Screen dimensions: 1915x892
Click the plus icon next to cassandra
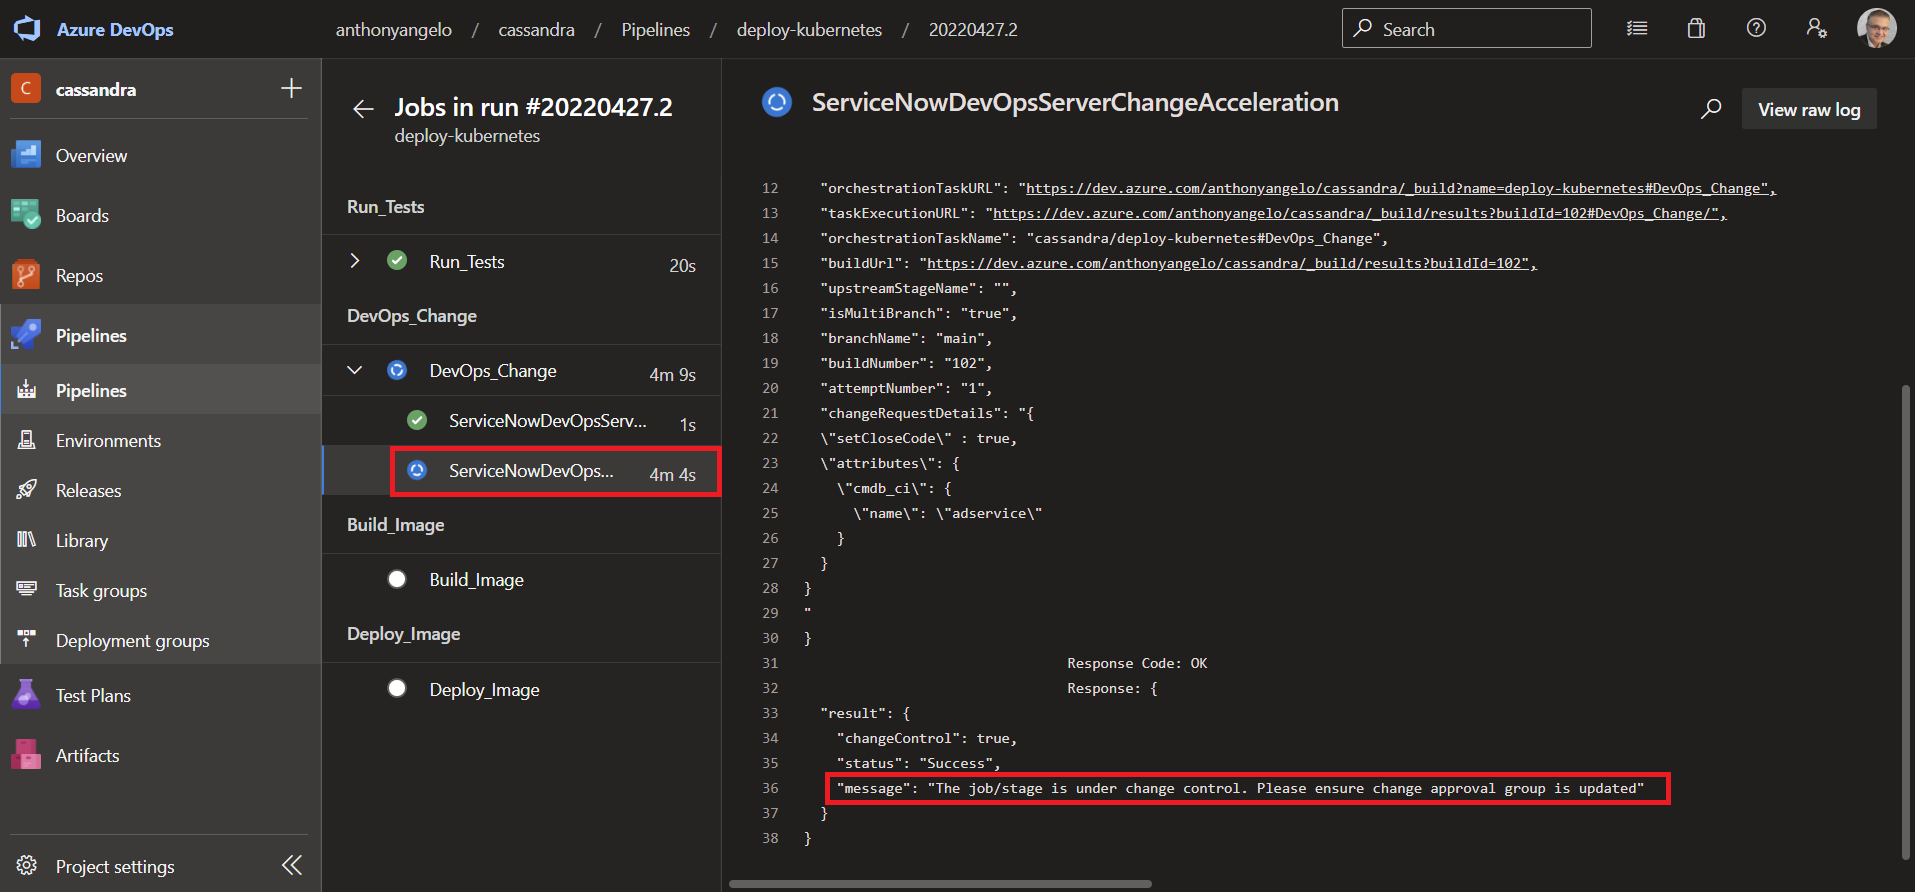point(291,89)
